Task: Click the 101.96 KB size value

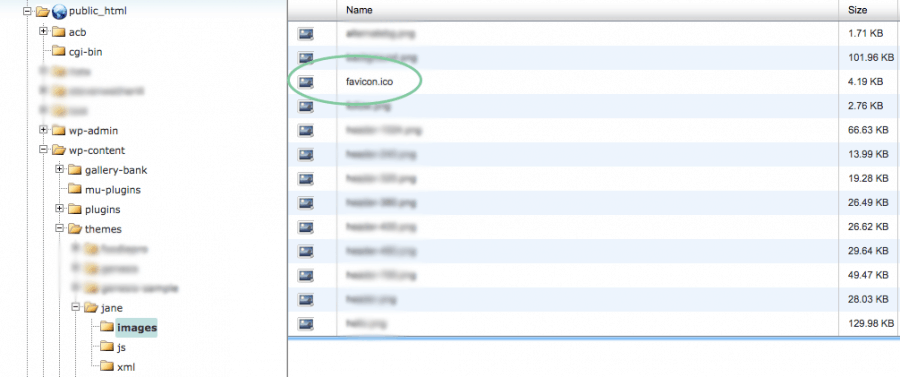Action: (x=871, y=58)
